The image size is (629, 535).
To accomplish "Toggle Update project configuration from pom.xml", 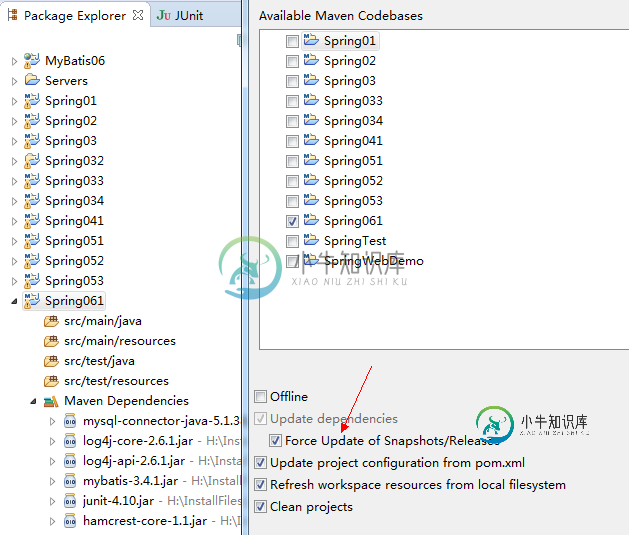I will 260,463.
